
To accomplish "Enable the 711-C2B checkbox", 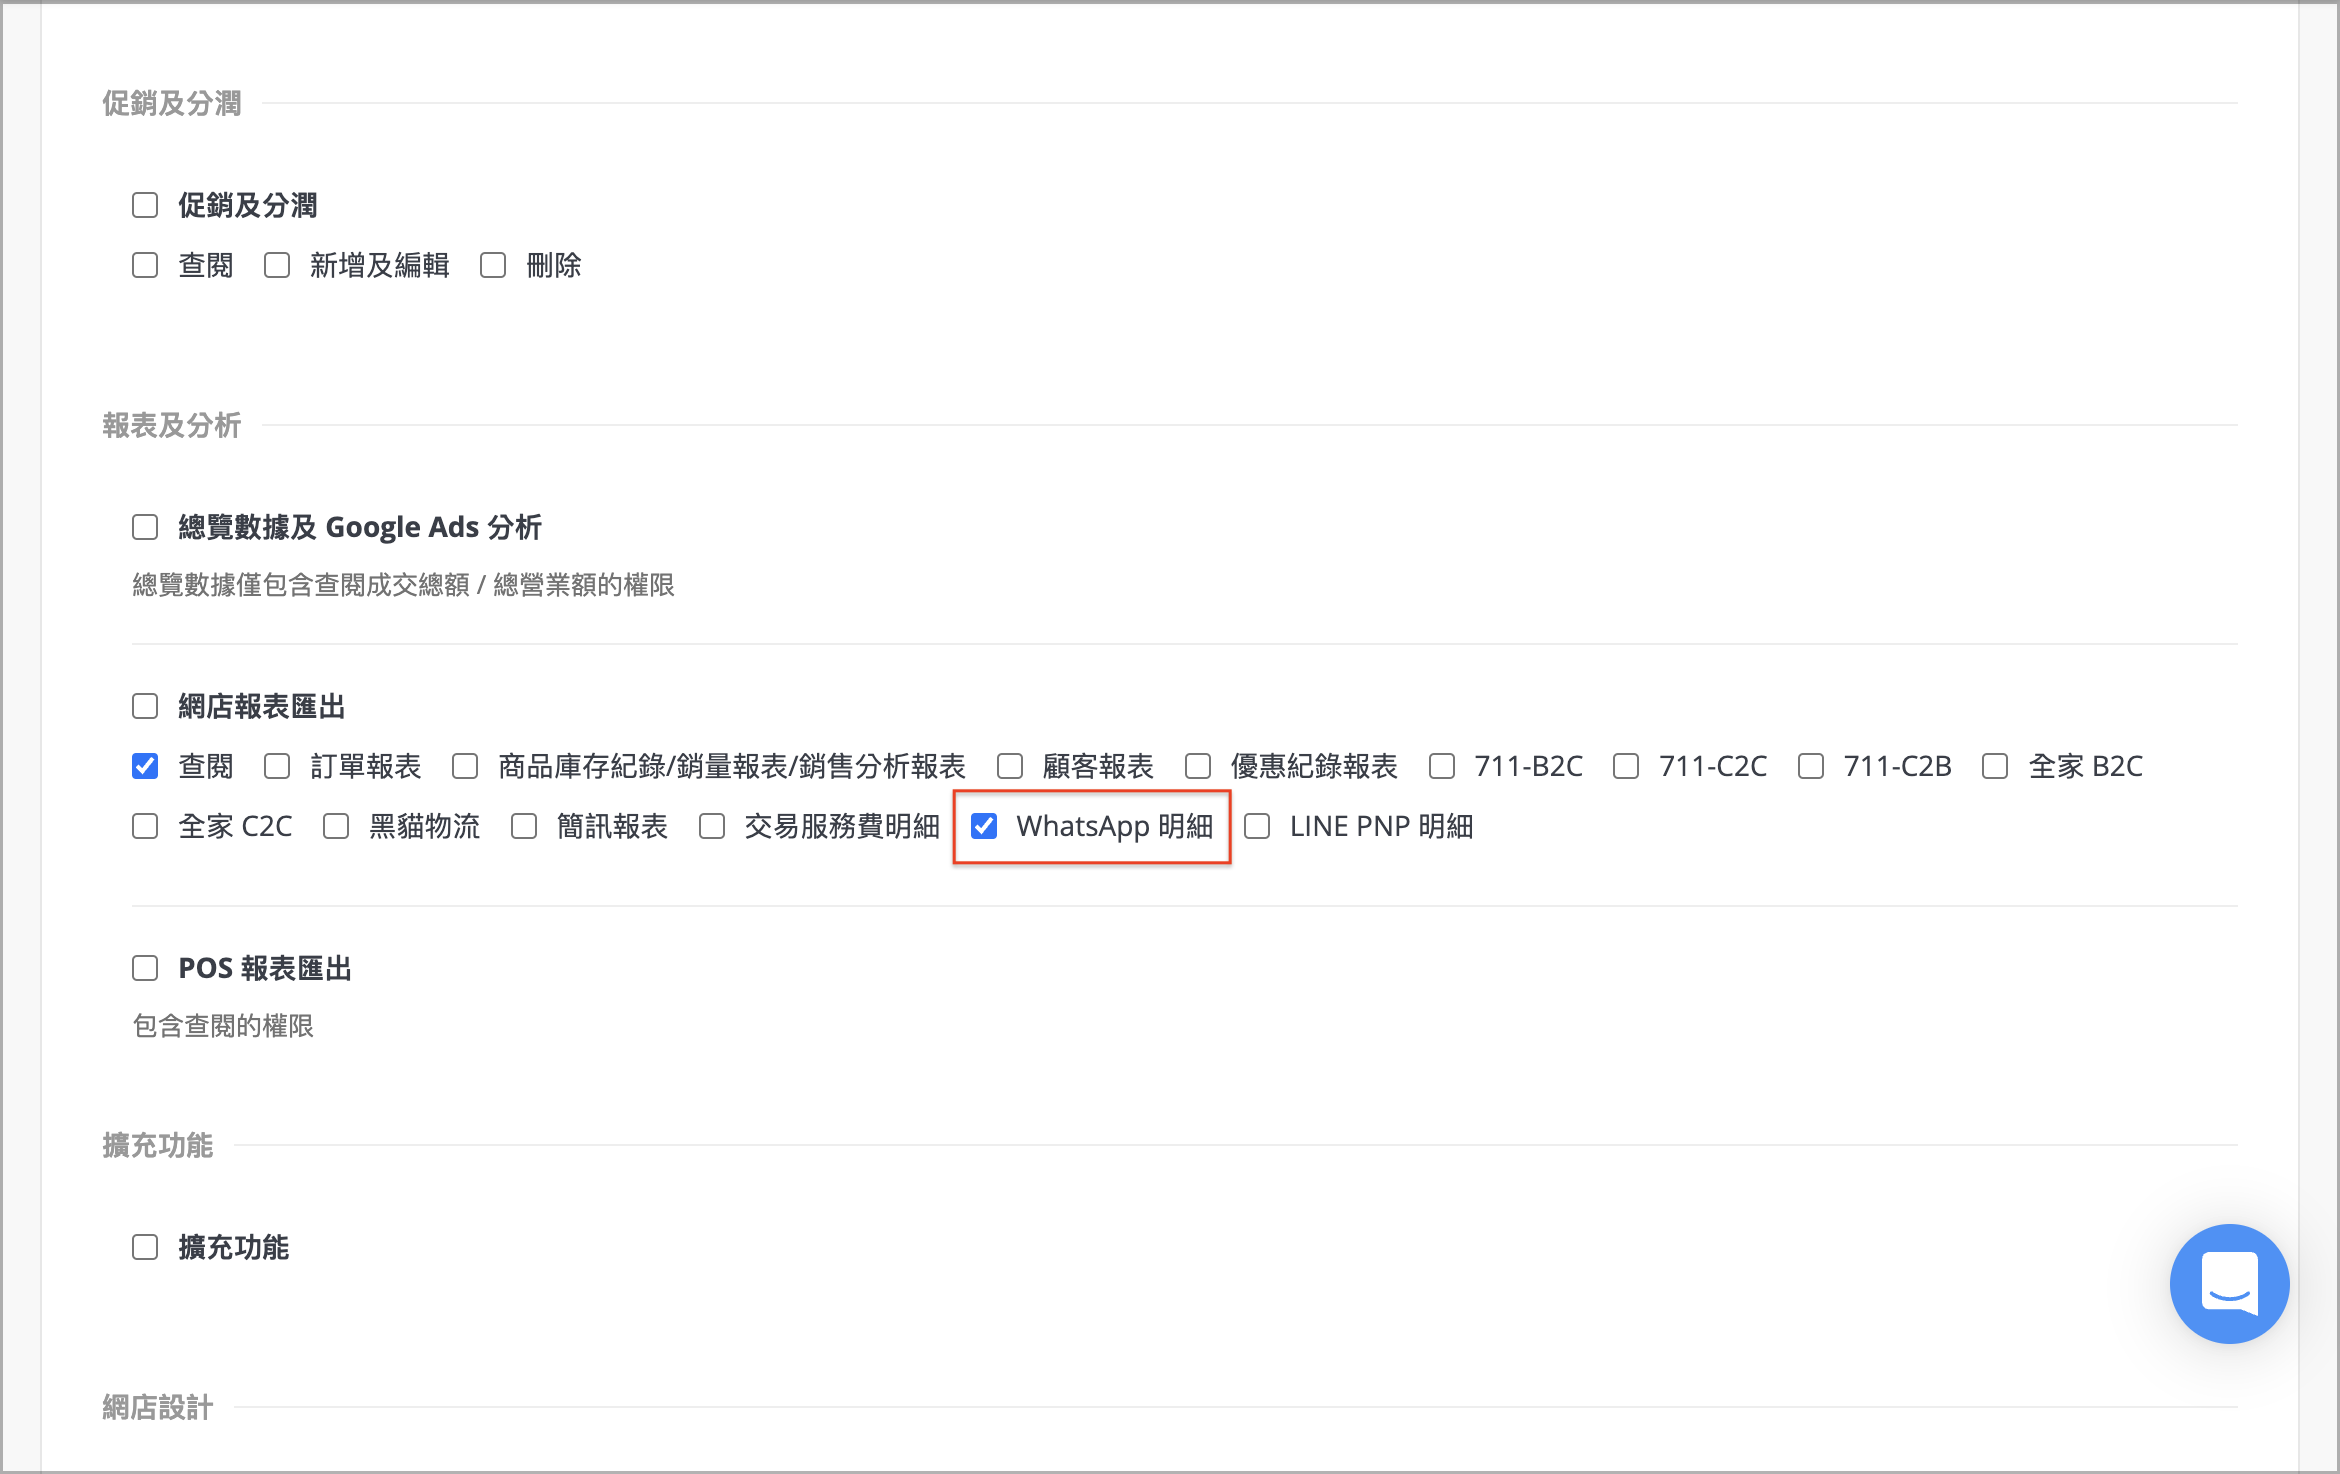I will tap(1811, 766).
